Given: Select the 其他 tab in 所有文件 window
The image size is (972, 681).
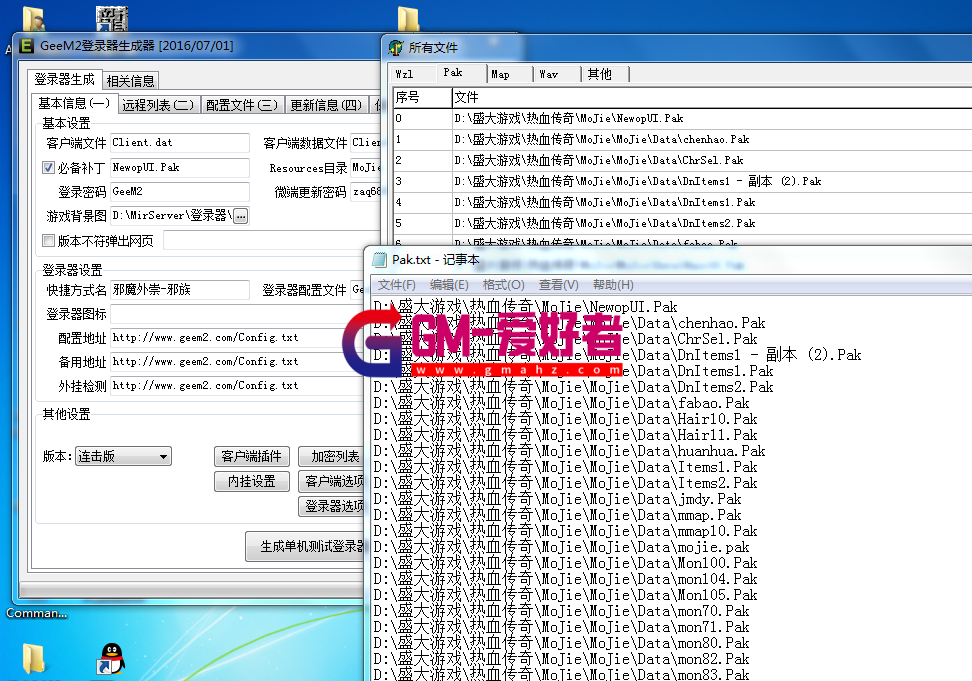Looking at the screenshot, I should 606,74.
